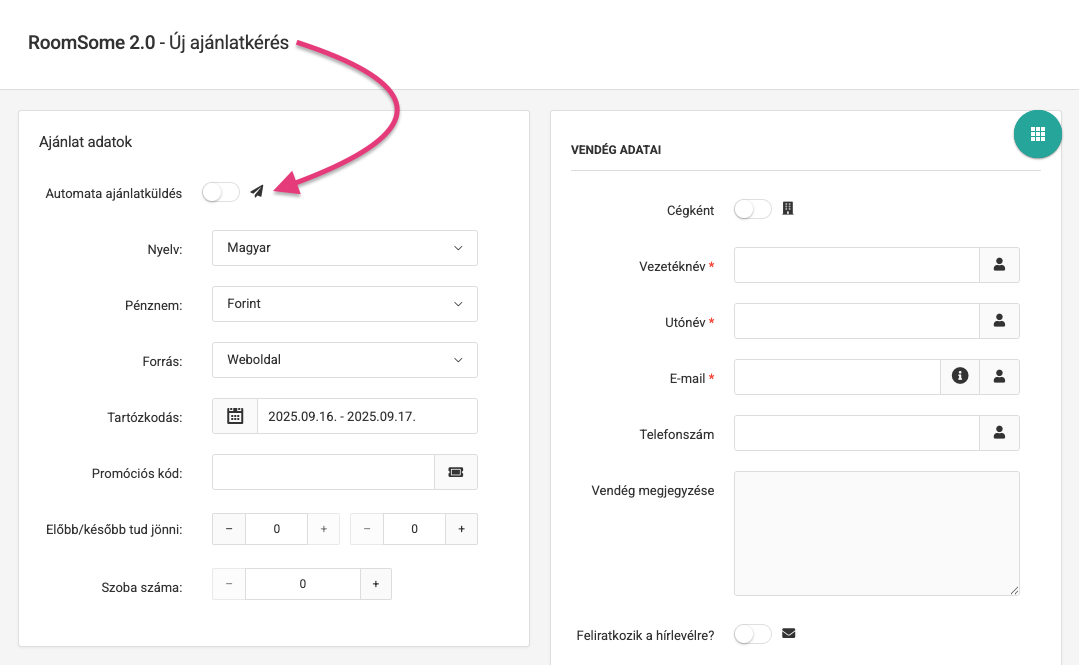Screen dimensions: 1079x665
Task: Expand the Pénznem dropdown showing Forint
Action: point(344,304)
